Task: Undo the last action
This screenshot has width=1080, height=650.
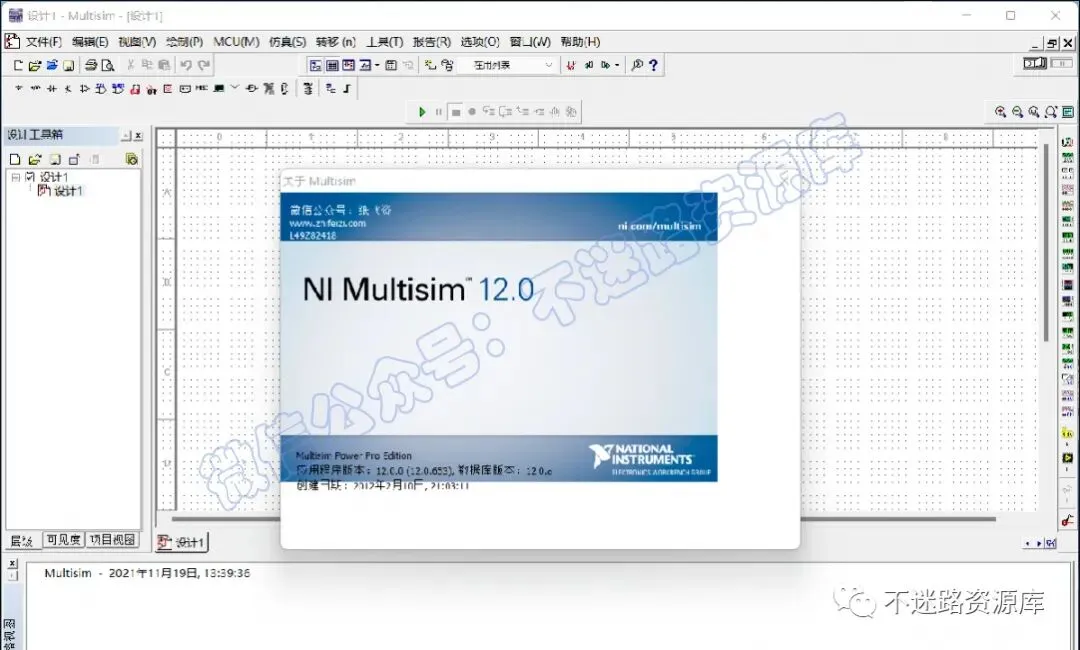Action: (186, 65)
